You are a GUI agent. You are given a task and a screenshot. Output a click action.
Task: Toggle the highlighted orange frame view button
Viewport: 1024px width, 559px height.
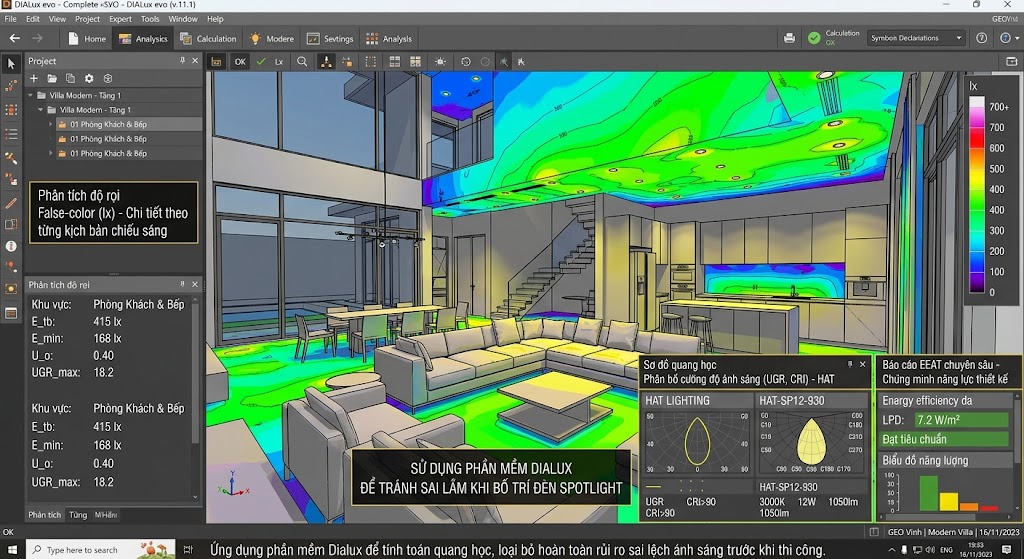click(216, 61)
